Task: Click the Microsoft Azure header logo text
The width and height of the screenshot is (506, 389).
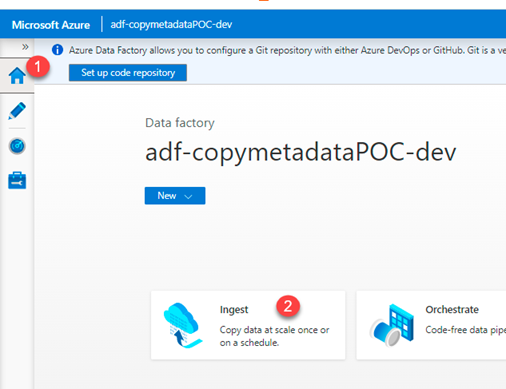Action: pyautogui.click(x=51, y=25)
